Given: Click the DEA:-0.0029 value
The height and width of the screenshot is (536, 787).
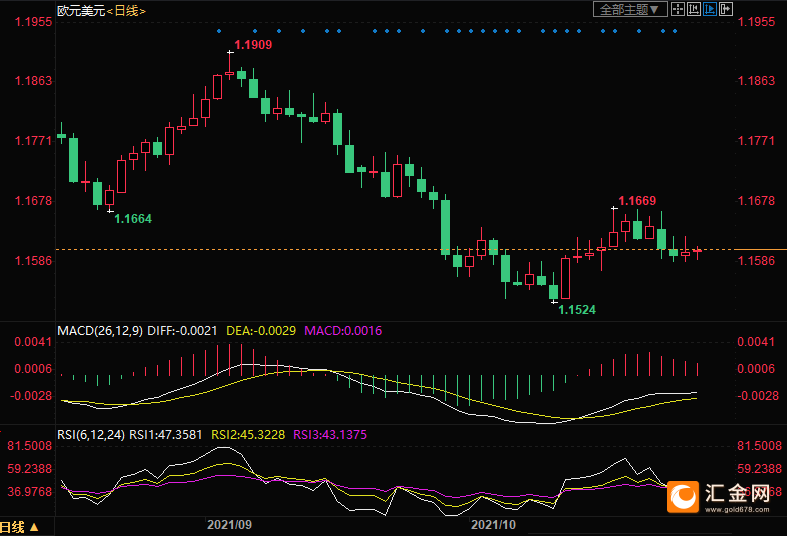Looking at the screenshot, I should point(261,331).
